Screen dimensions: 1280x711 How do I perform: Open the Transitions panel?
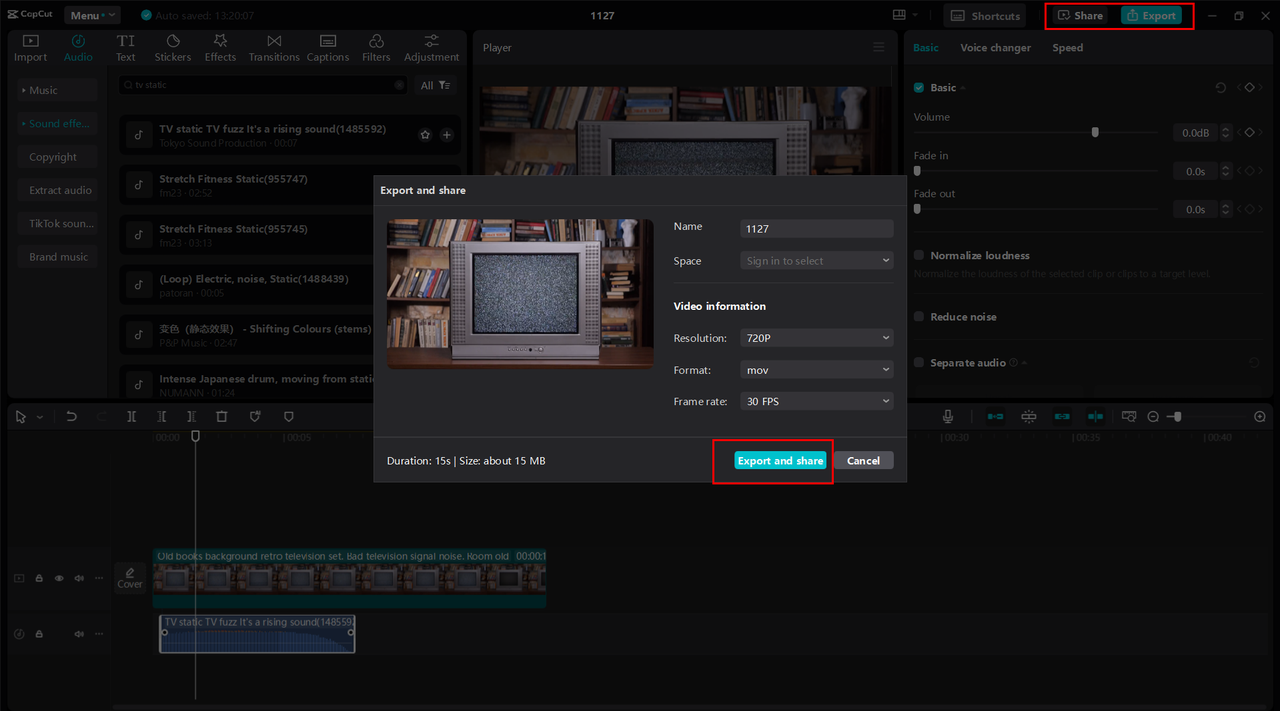tap(274, 48)
